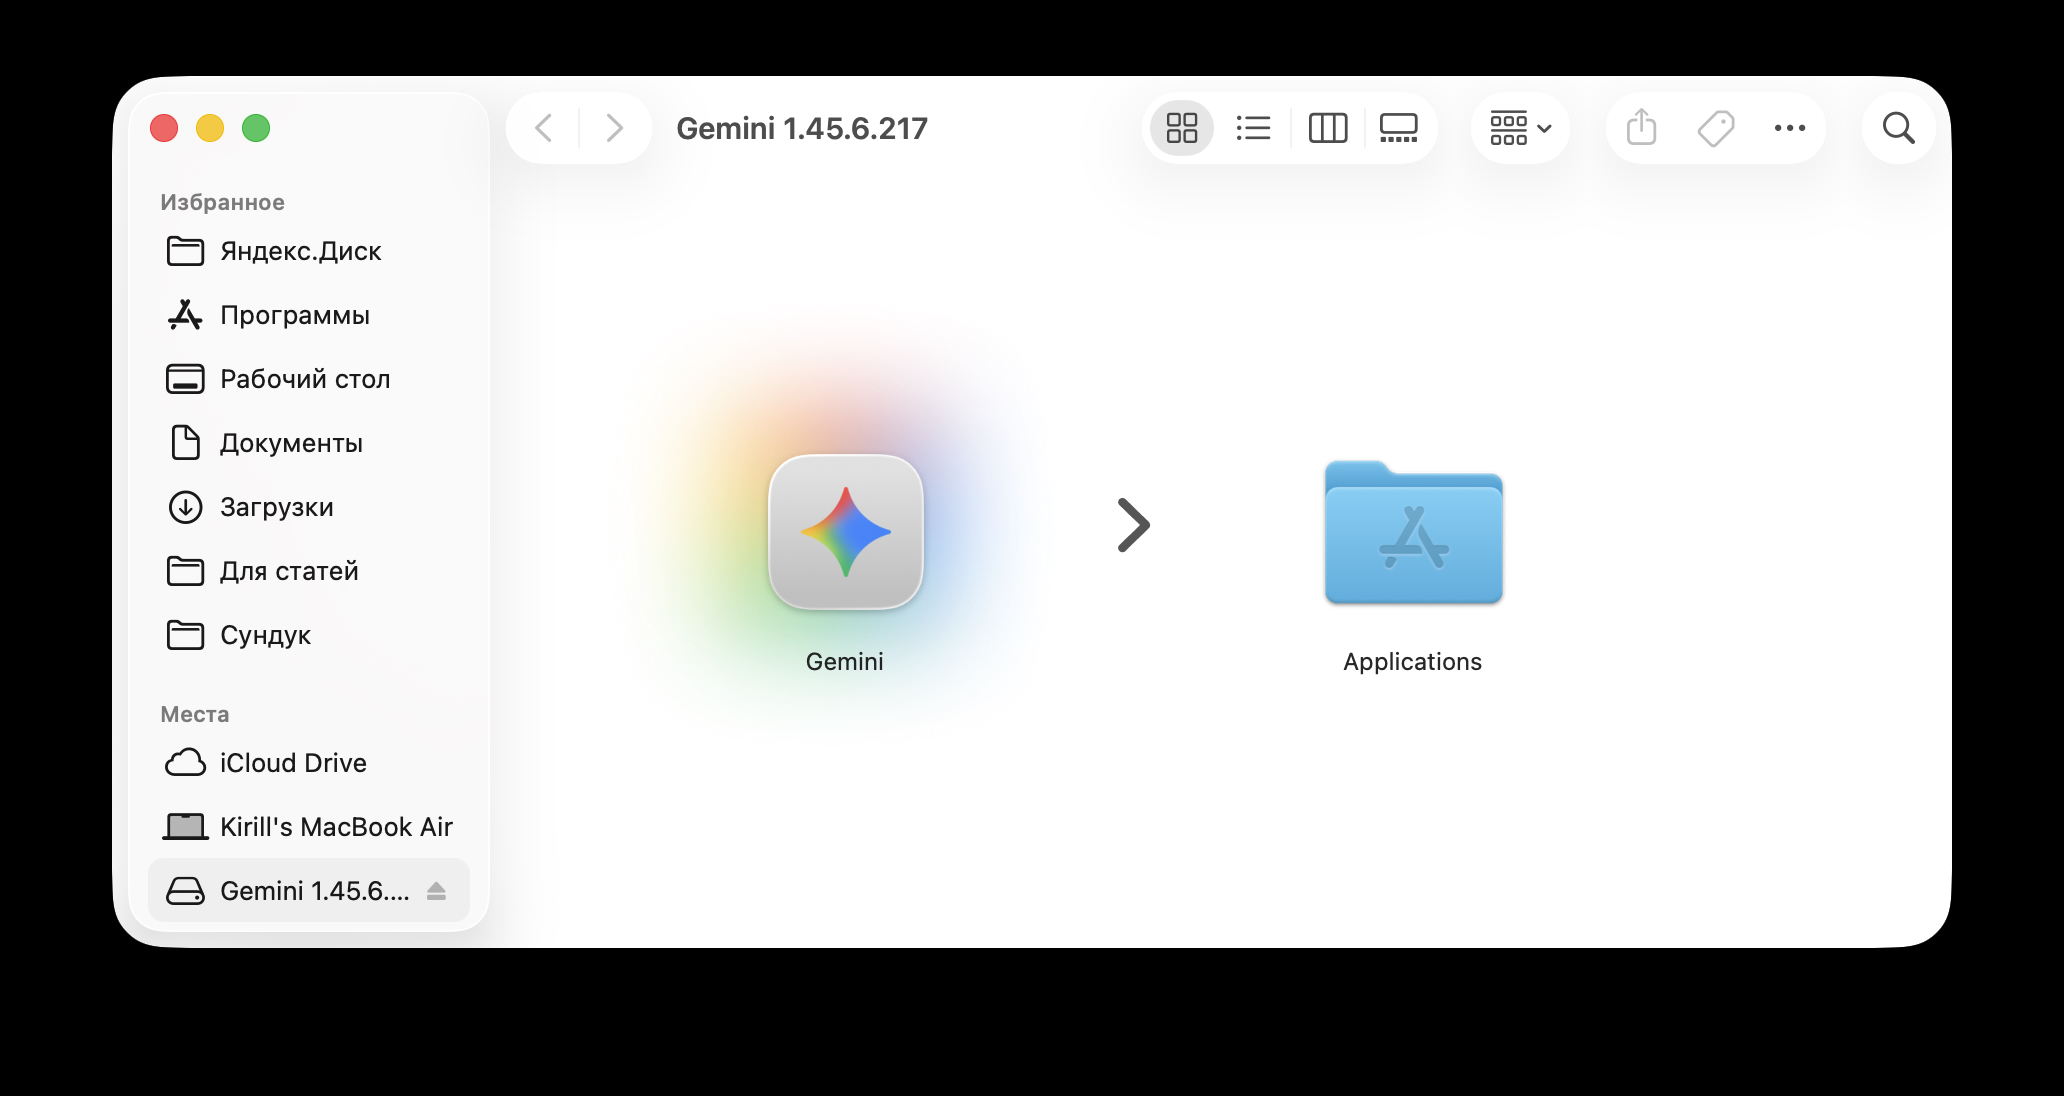Switch to column view
Screen dimensions: 2064x1096
(x=1328, y=128)
